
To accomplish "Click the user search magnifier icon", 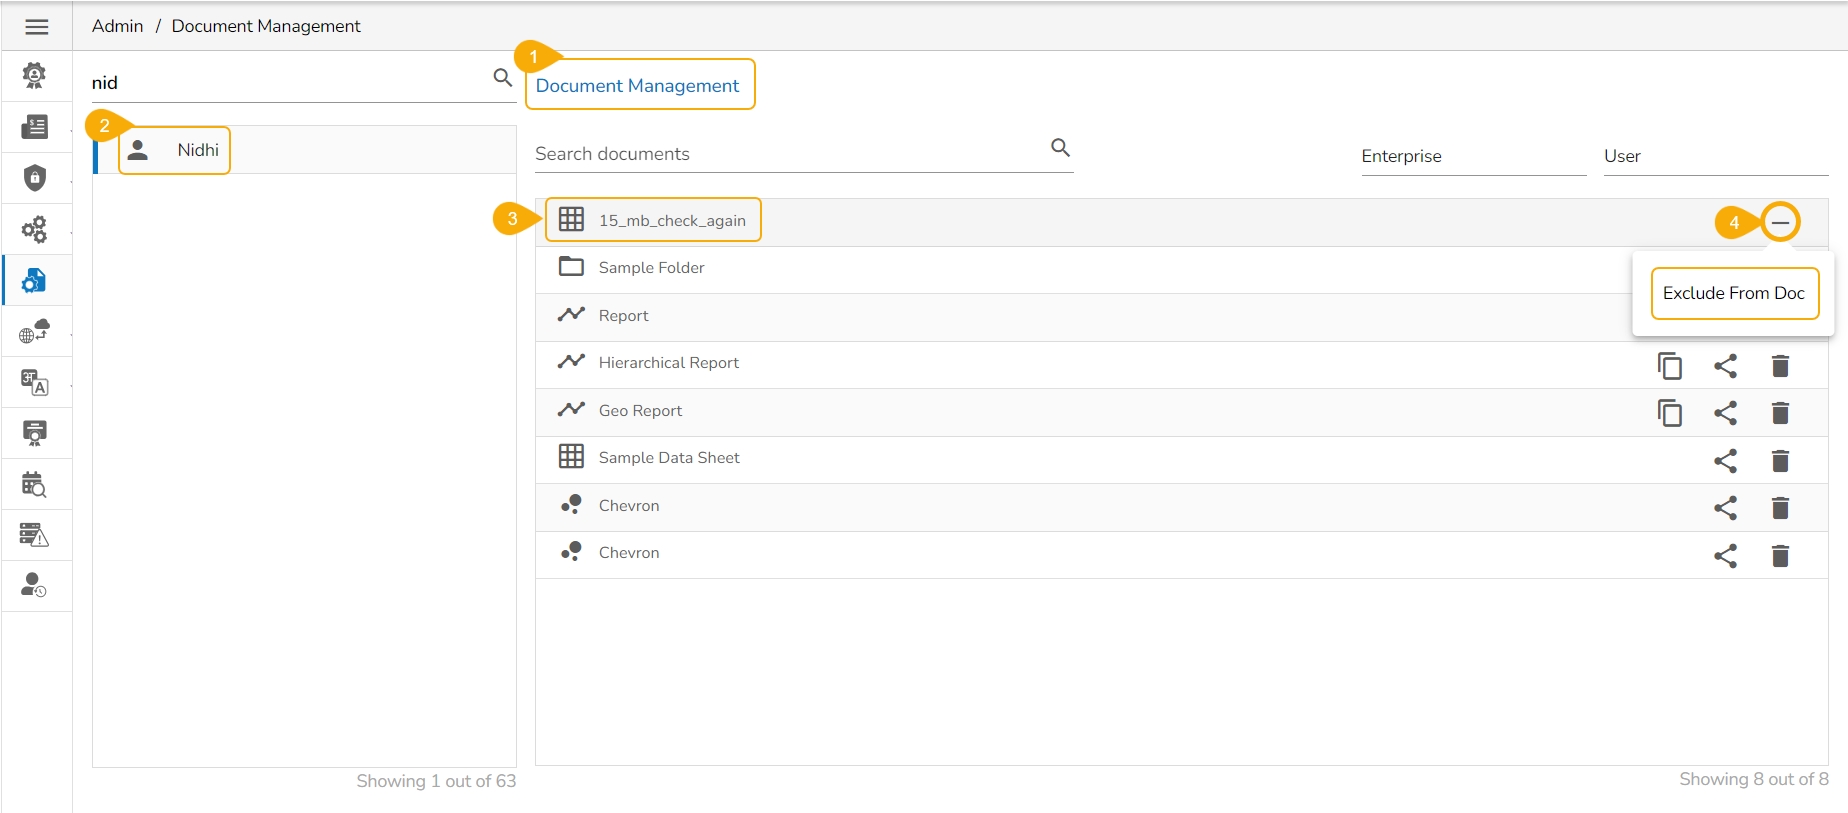I will (502, 78).
